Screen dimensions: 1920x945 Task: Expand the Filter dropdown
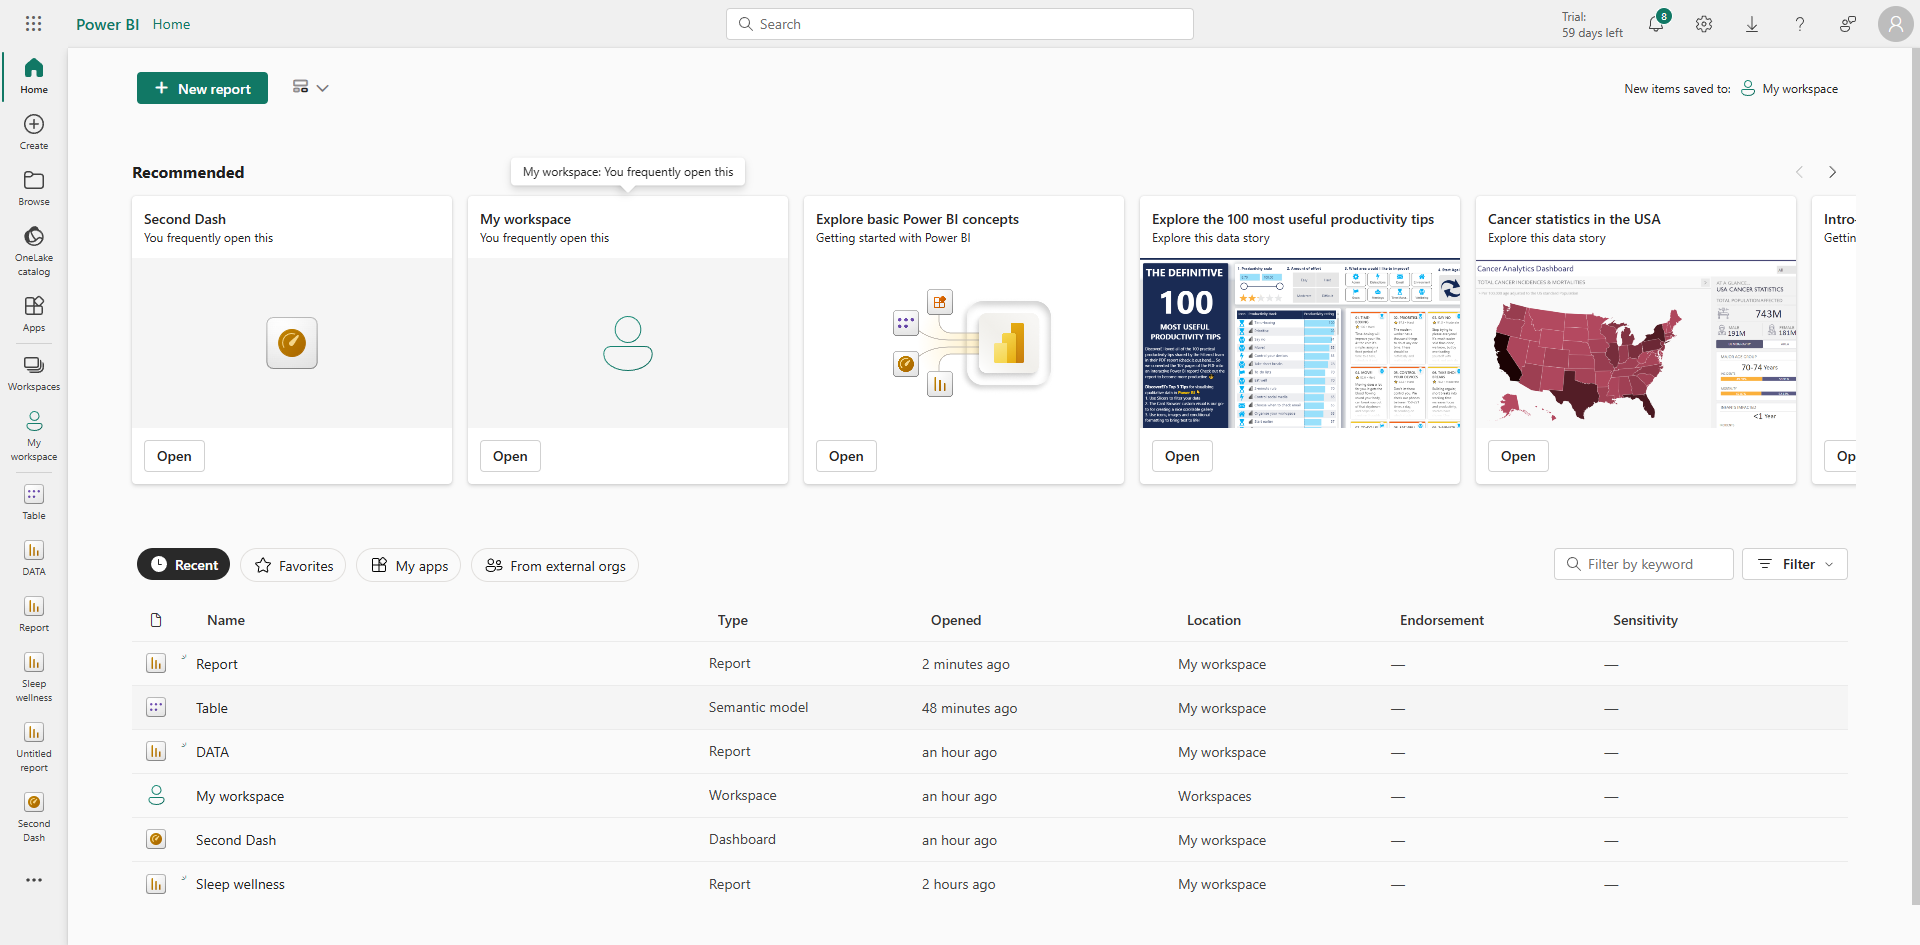point(1795,564)
